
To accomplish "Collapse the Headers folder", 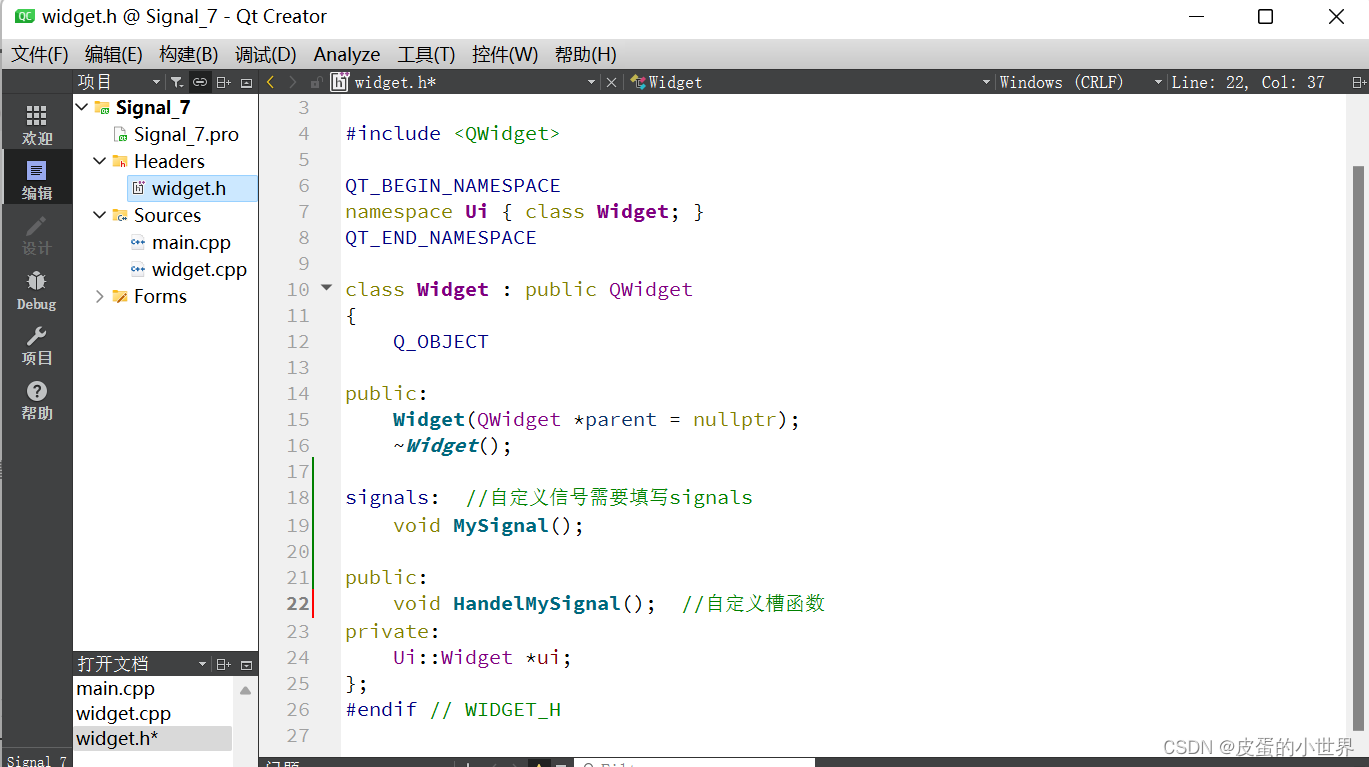I will [x=100, y=161].
